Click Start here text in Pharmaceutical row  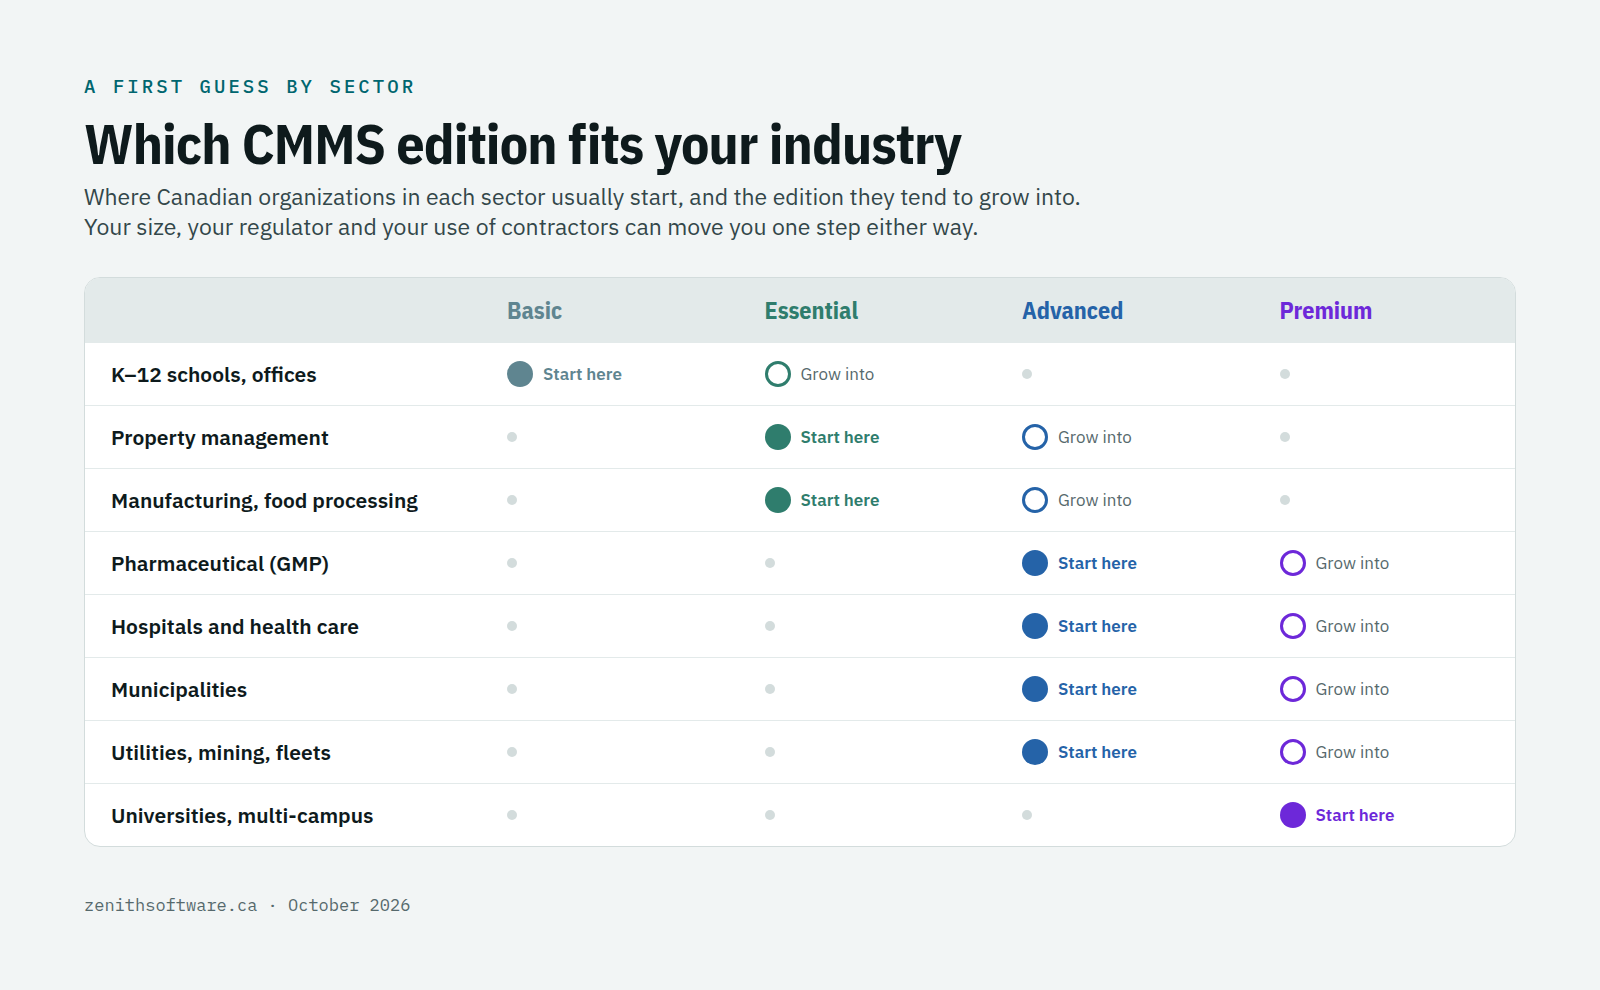point(1097,563)
